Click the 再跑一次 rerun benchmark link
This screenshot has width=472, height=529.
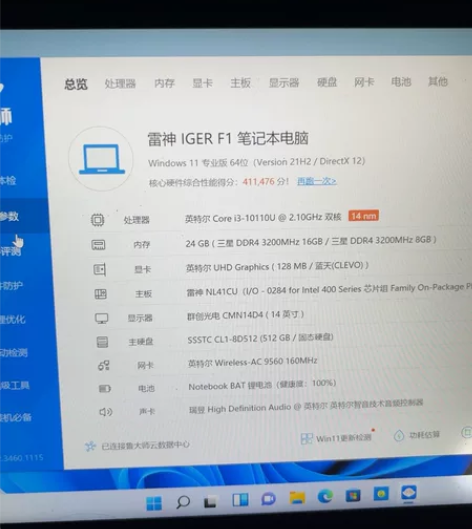click(x=316, y=181)
